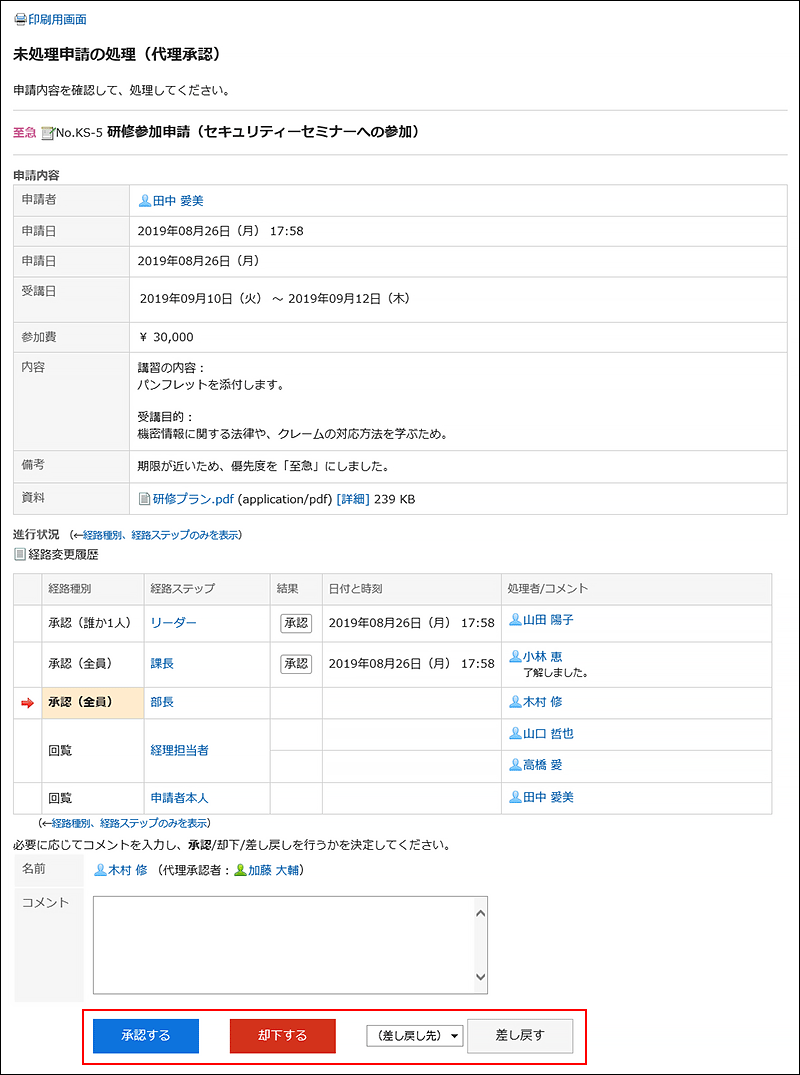Click the user icon beside 木村 修 in 部長 row

click(x=516, y=702)
